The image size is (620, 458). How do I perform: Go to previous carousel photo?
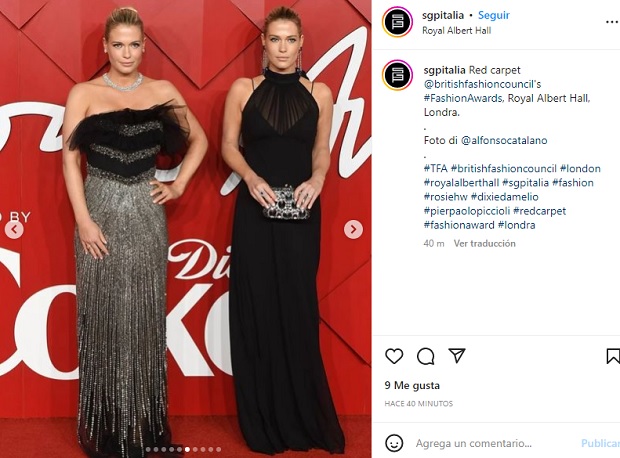click(14, 229)
